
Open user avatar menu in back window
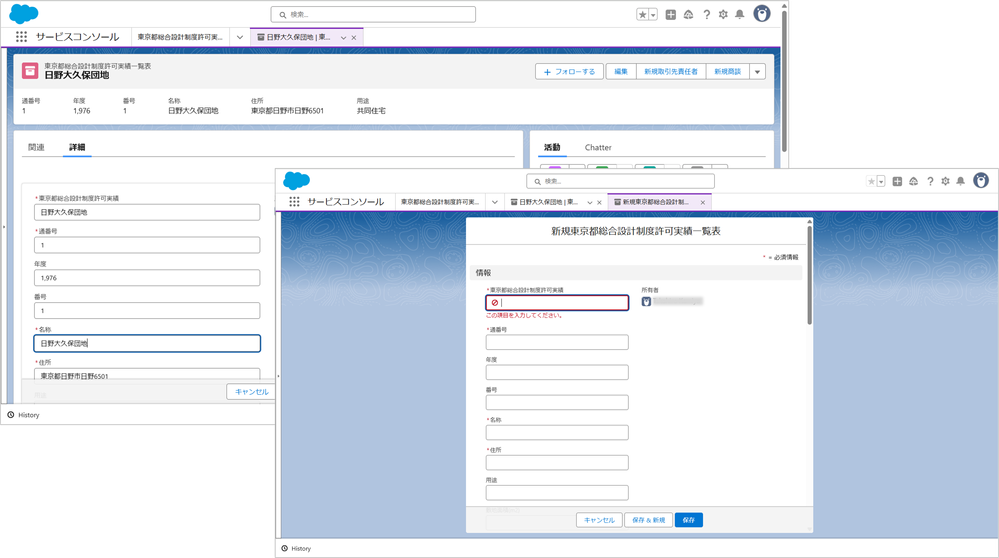tap(762, 13)
